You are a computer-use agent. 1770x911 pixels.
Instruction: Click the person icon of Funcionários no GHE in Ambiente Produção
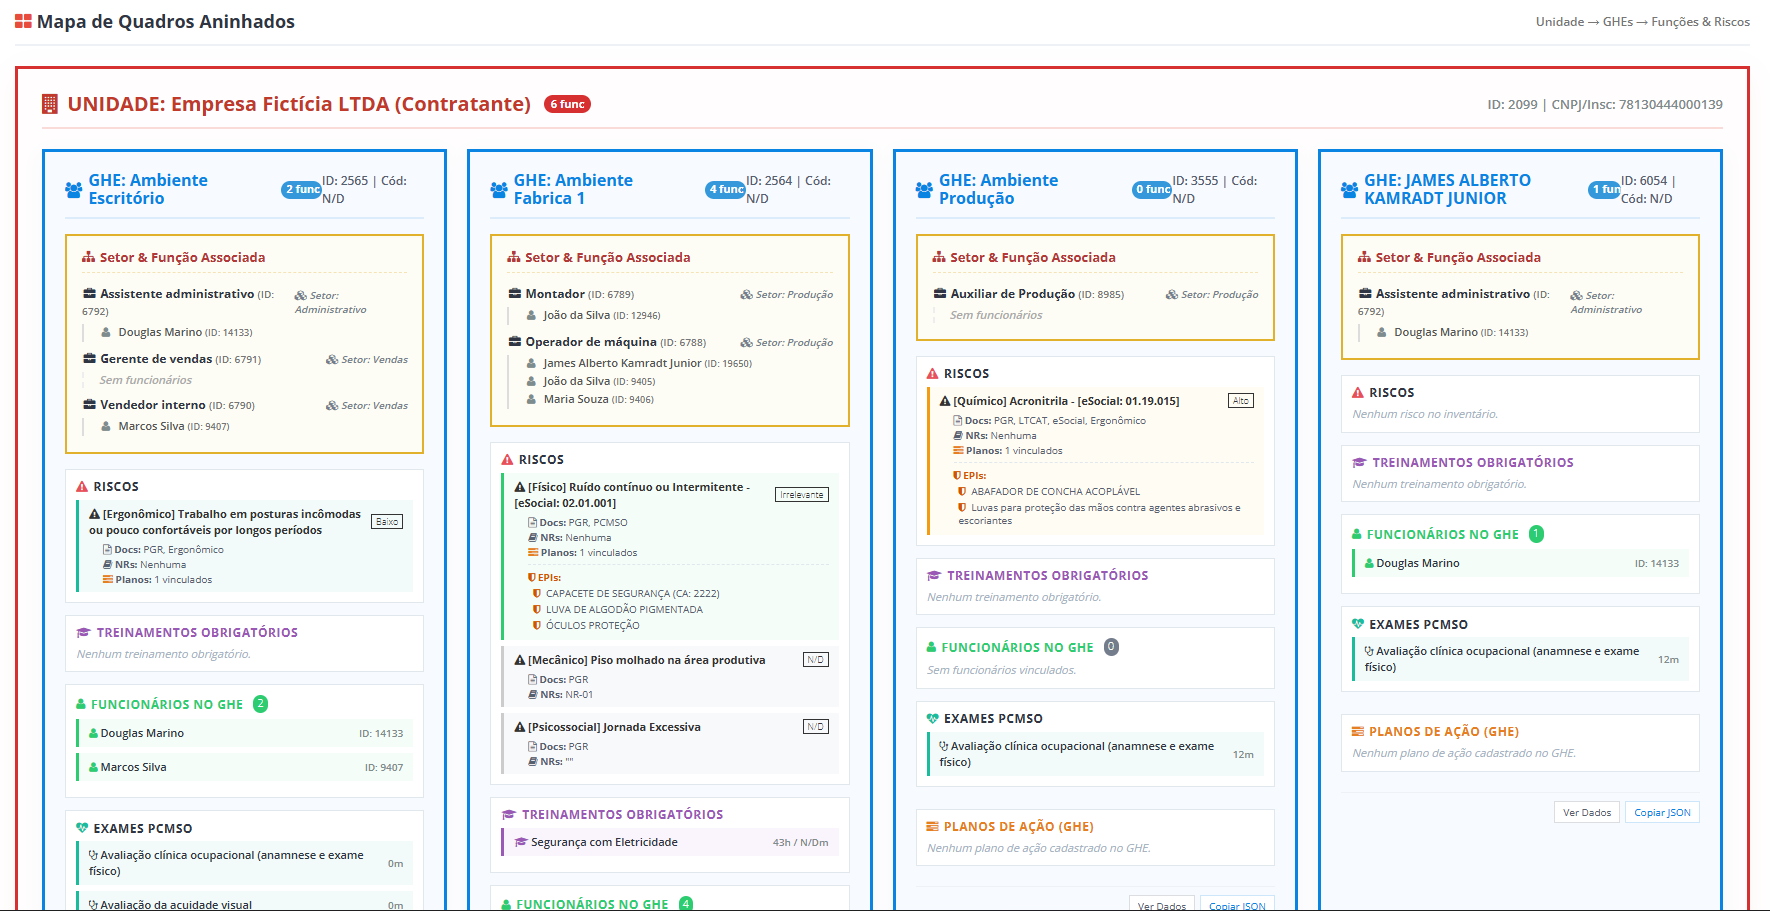point(931,647)
